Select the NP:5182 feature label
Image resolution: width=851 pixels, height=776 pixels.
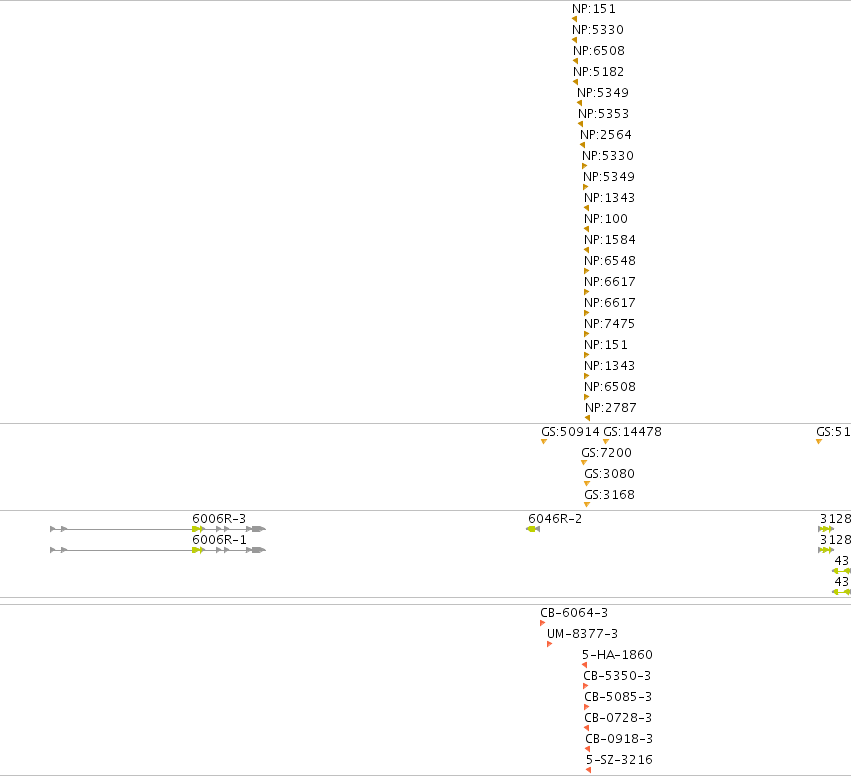pos(598,72)
